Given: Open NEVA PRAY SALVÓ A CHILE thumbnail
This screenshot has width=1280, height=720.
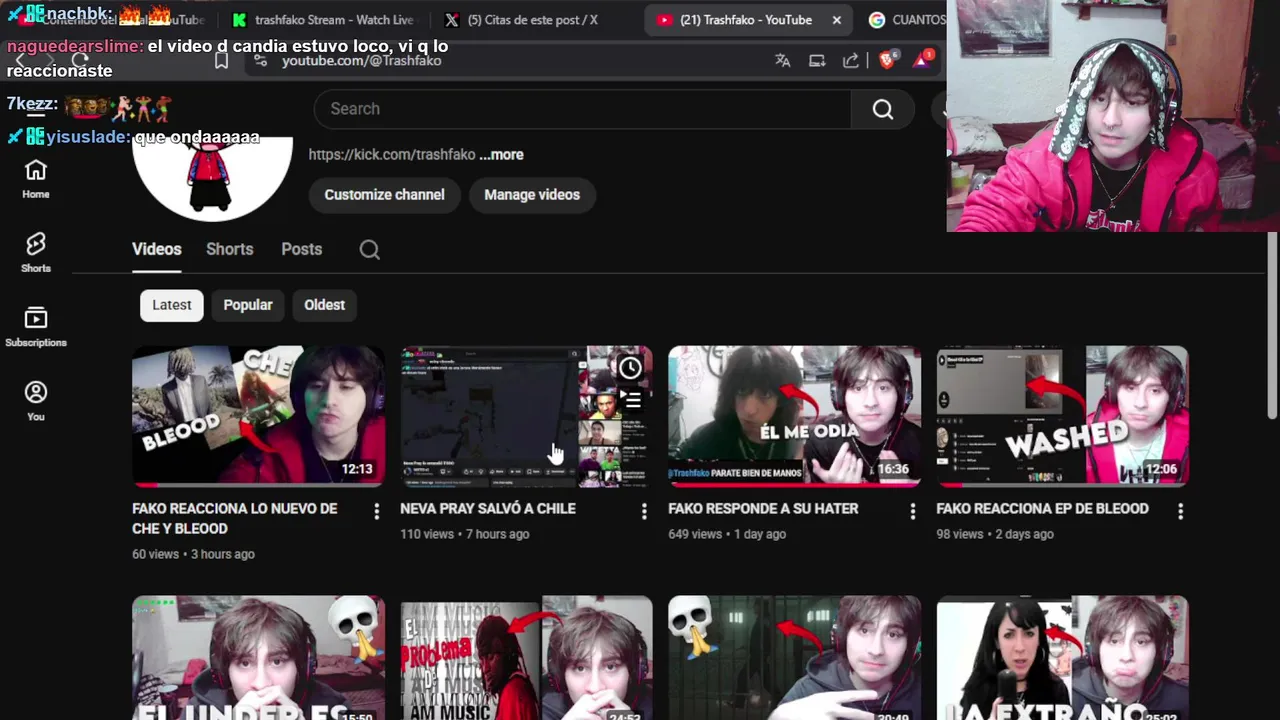Looking at the screenshot, I should 526,417.
